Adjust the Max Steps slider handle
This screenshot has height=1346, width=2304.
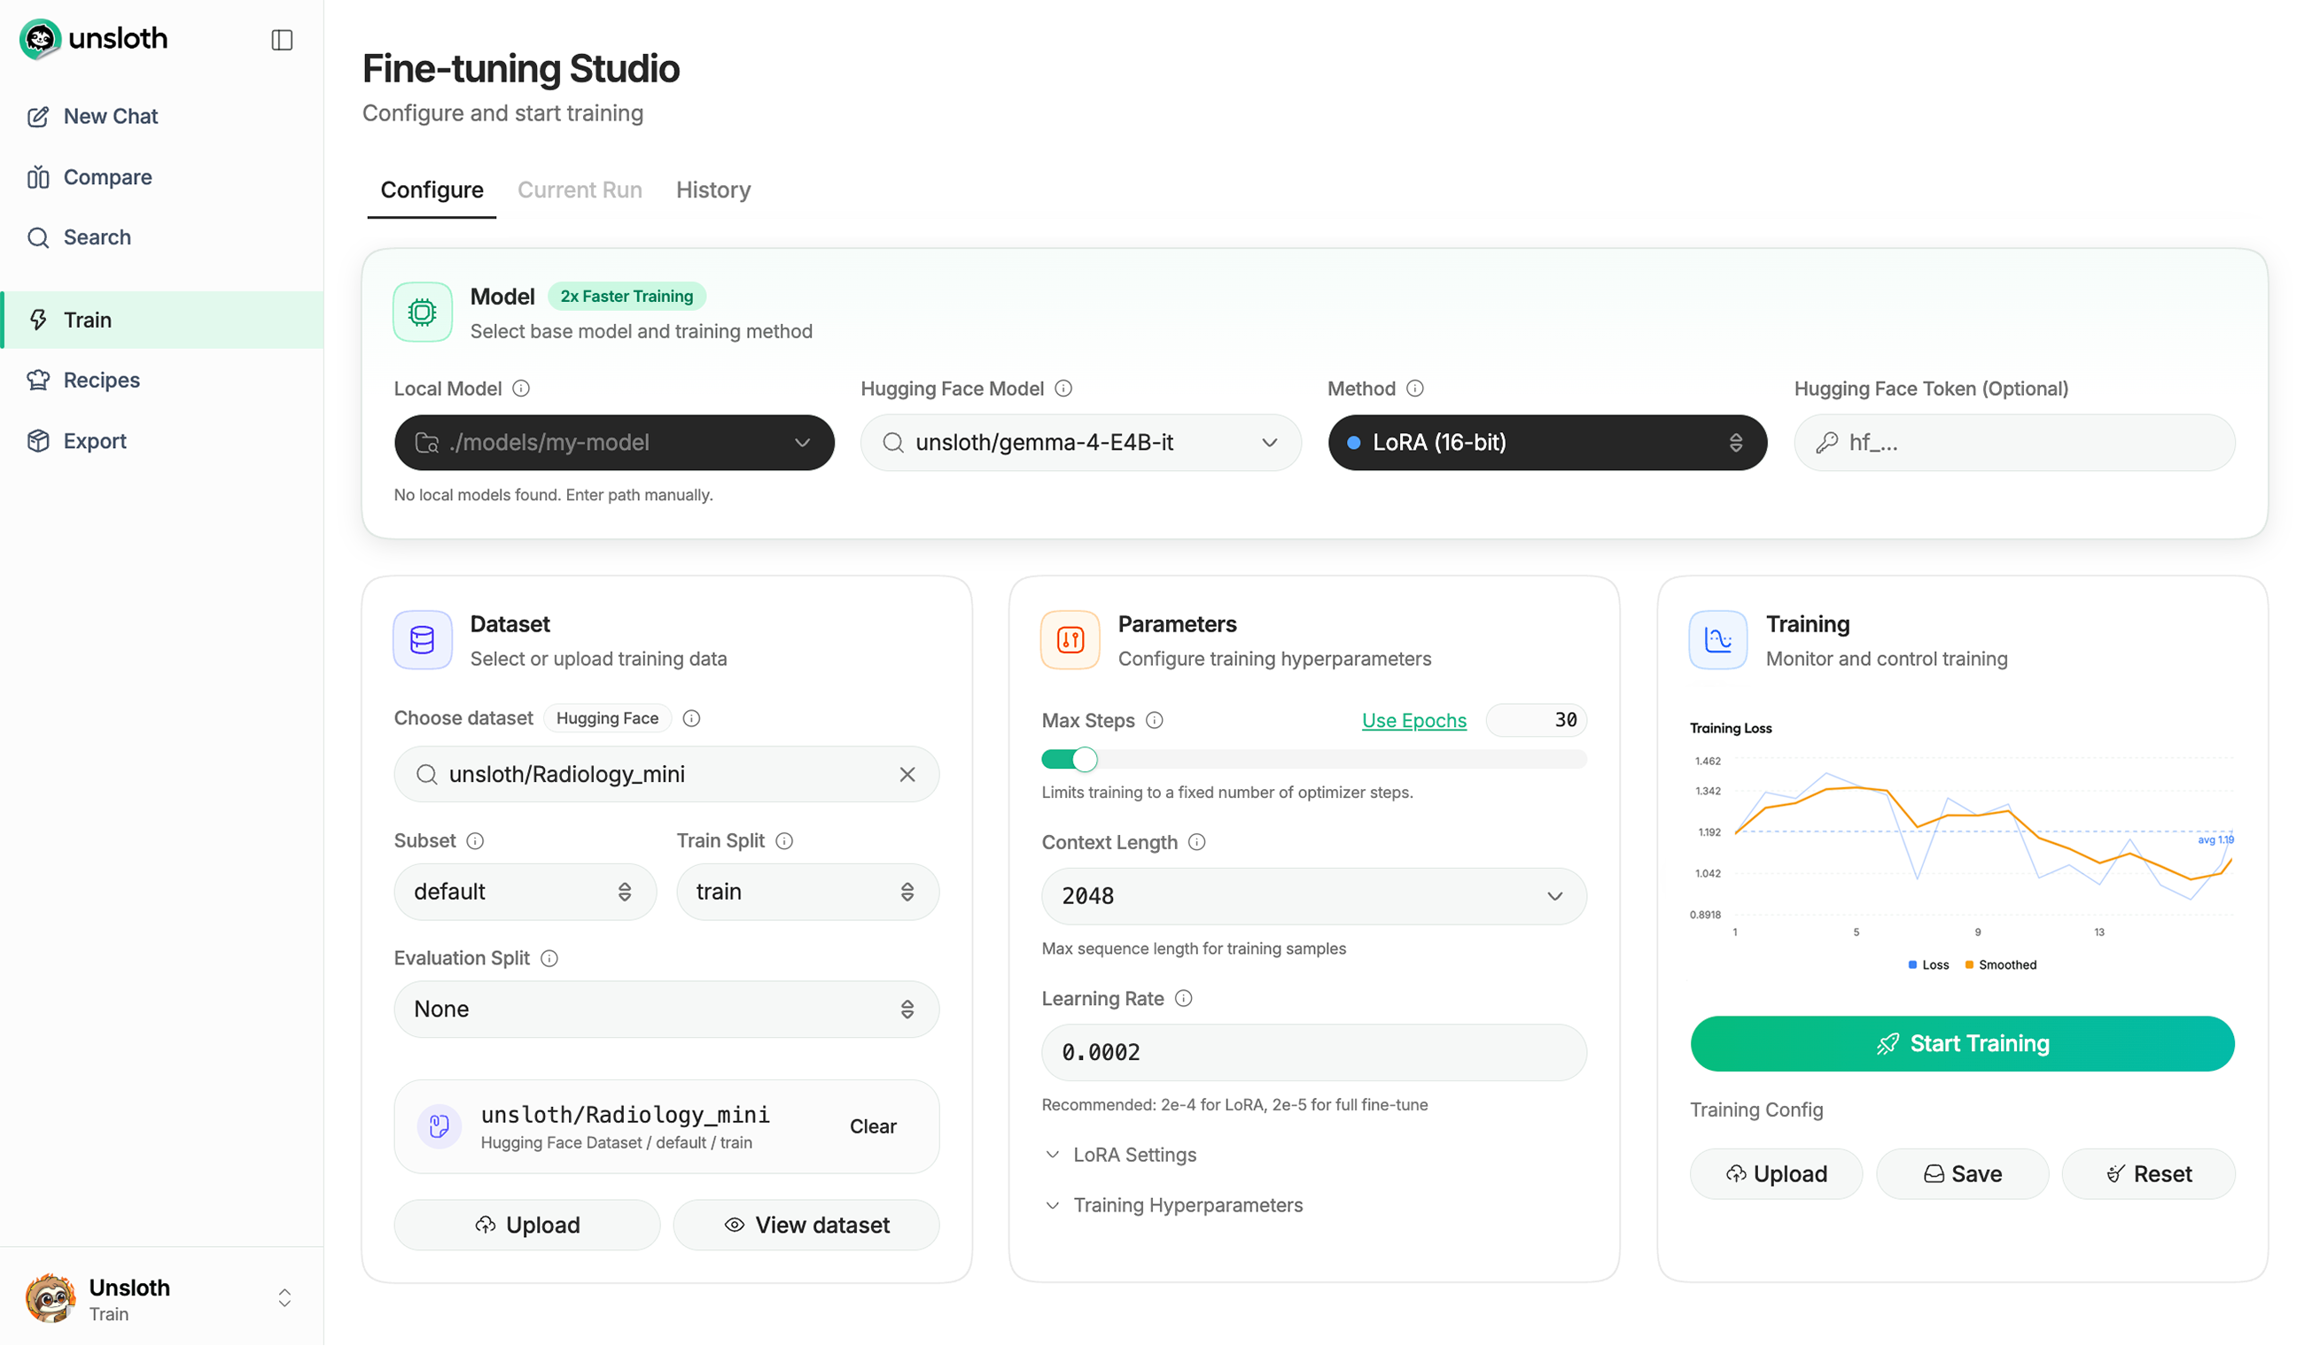pyautogui.click(x=1084, y=760)
